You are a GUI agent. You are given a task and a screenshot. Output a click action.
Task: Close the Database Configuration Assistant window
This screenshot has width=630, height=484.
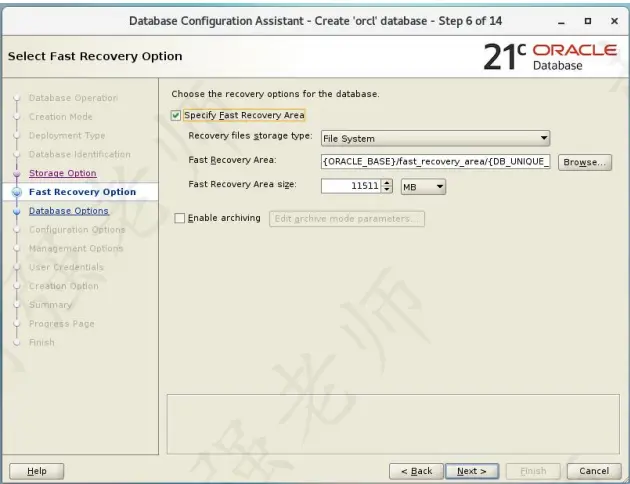(x=614, y=21)
